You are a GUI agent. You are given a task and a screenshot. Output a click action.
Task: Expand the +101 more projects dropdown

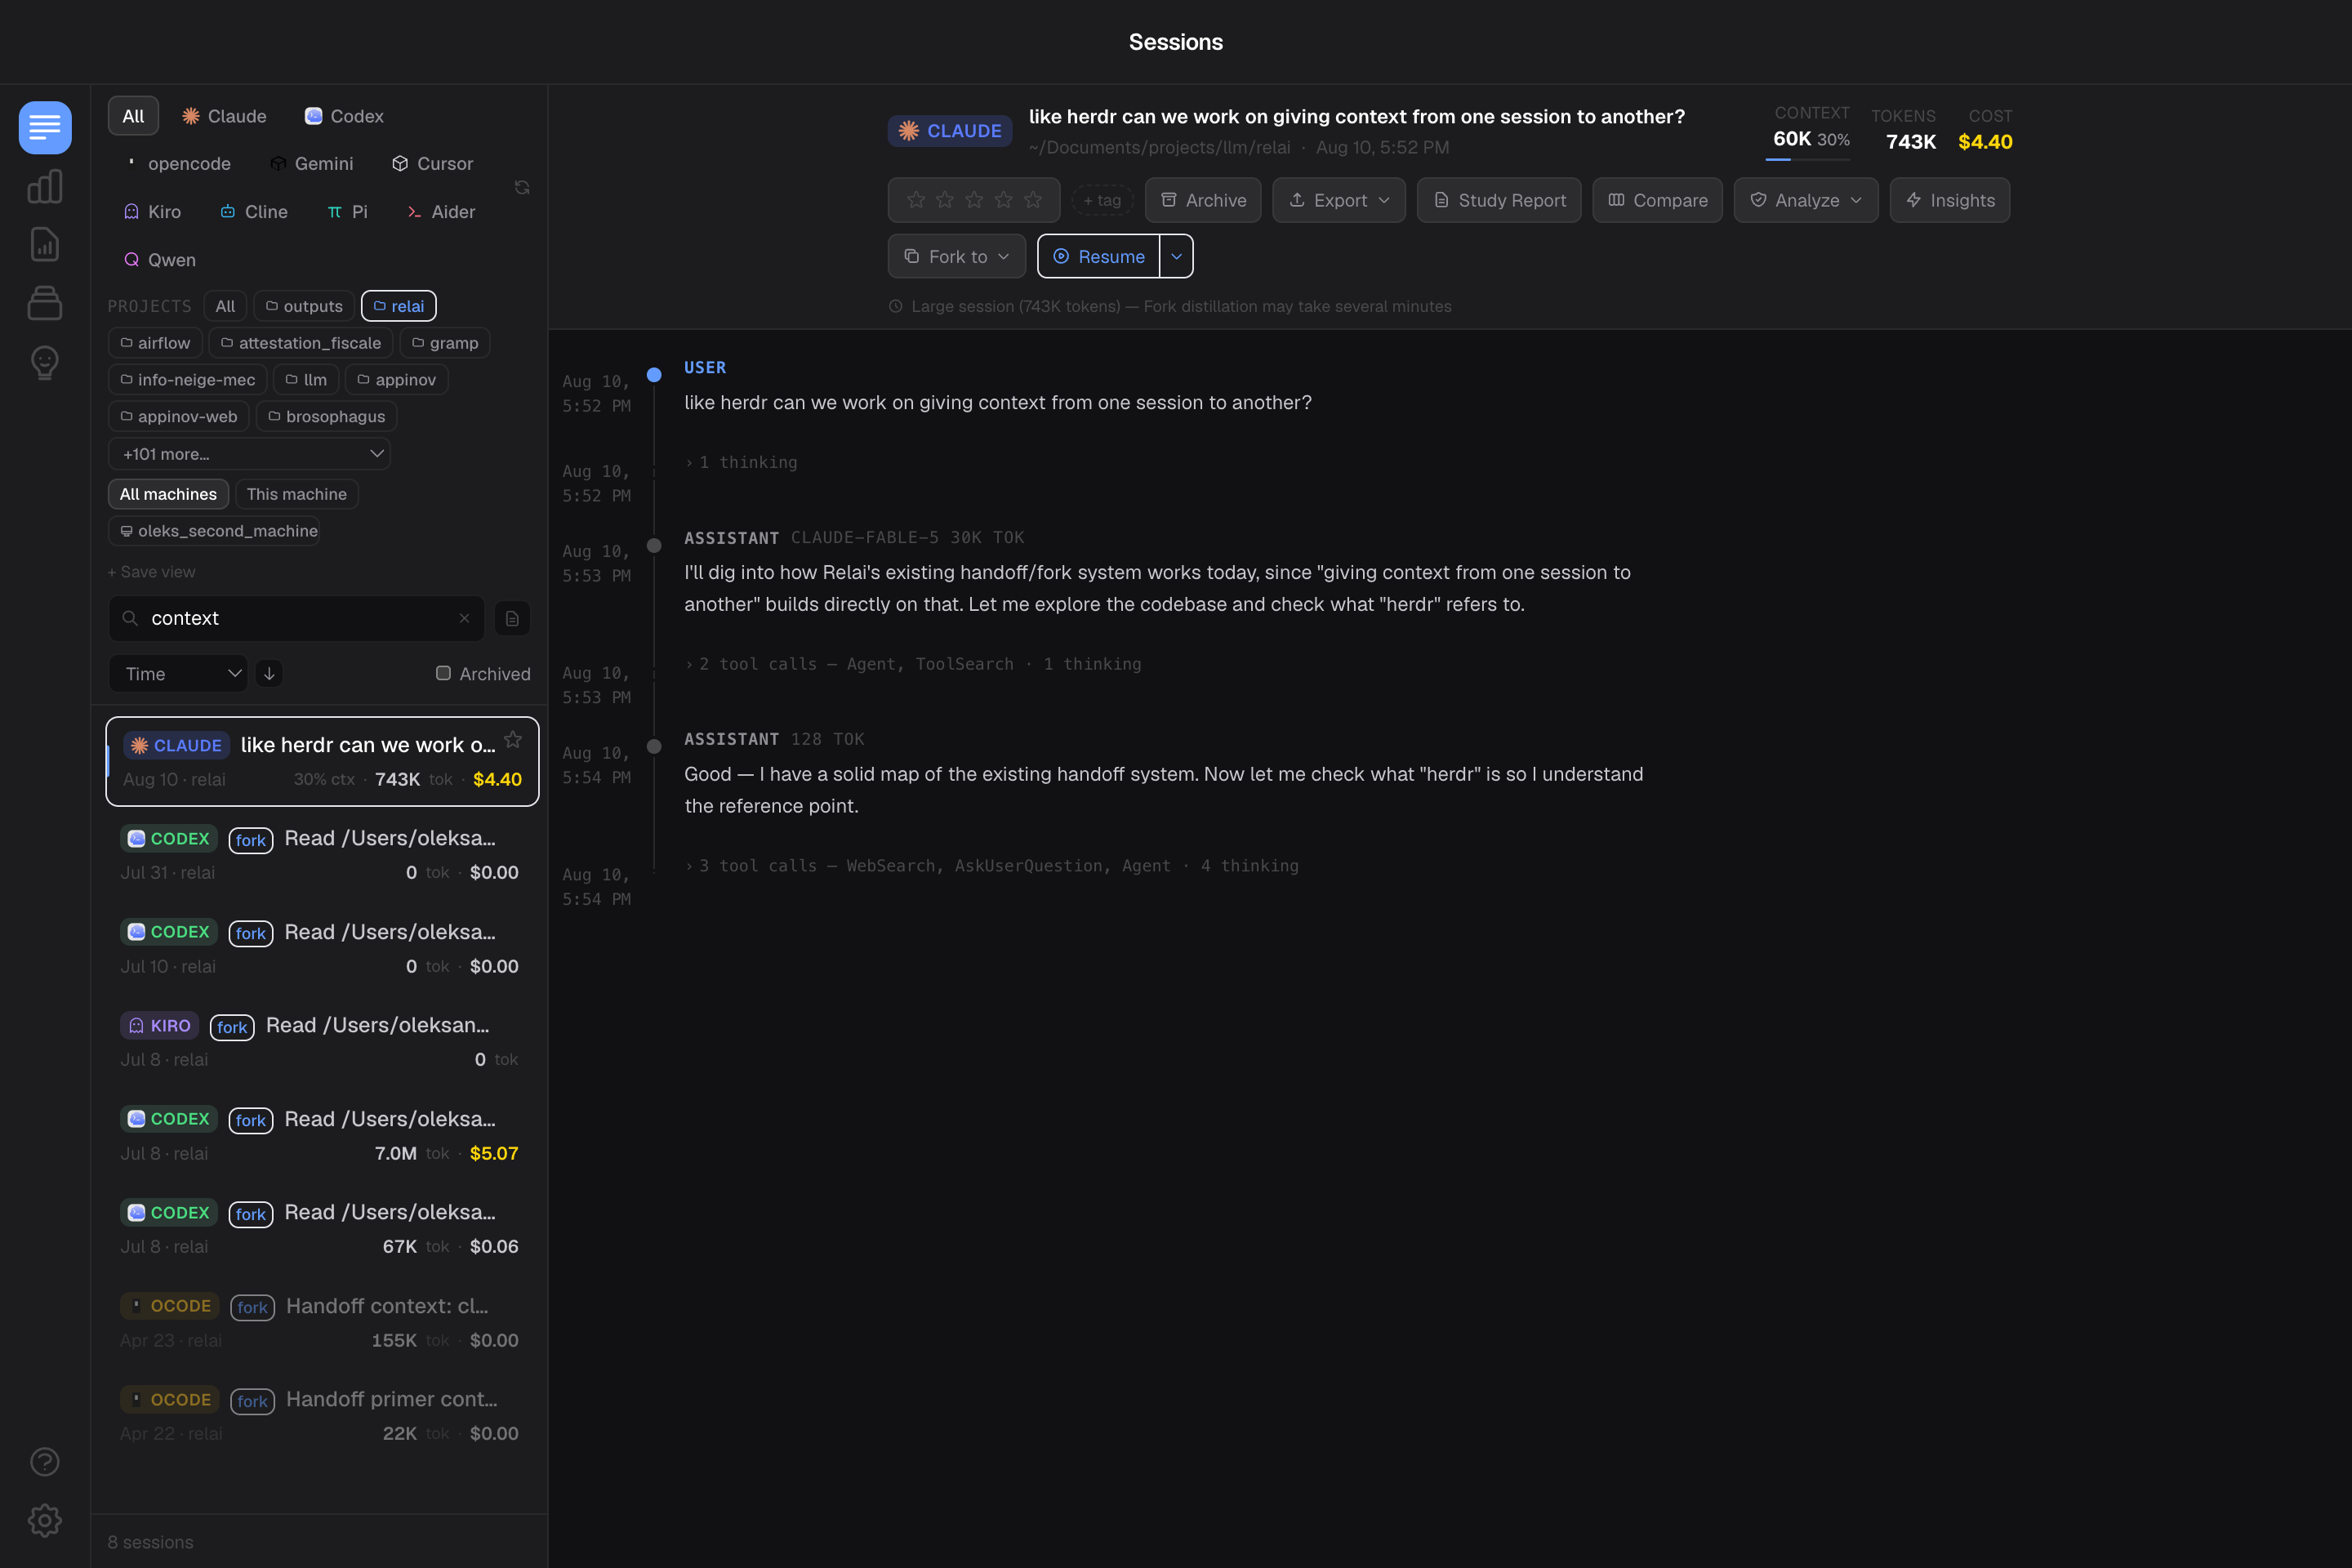point(249,454)
